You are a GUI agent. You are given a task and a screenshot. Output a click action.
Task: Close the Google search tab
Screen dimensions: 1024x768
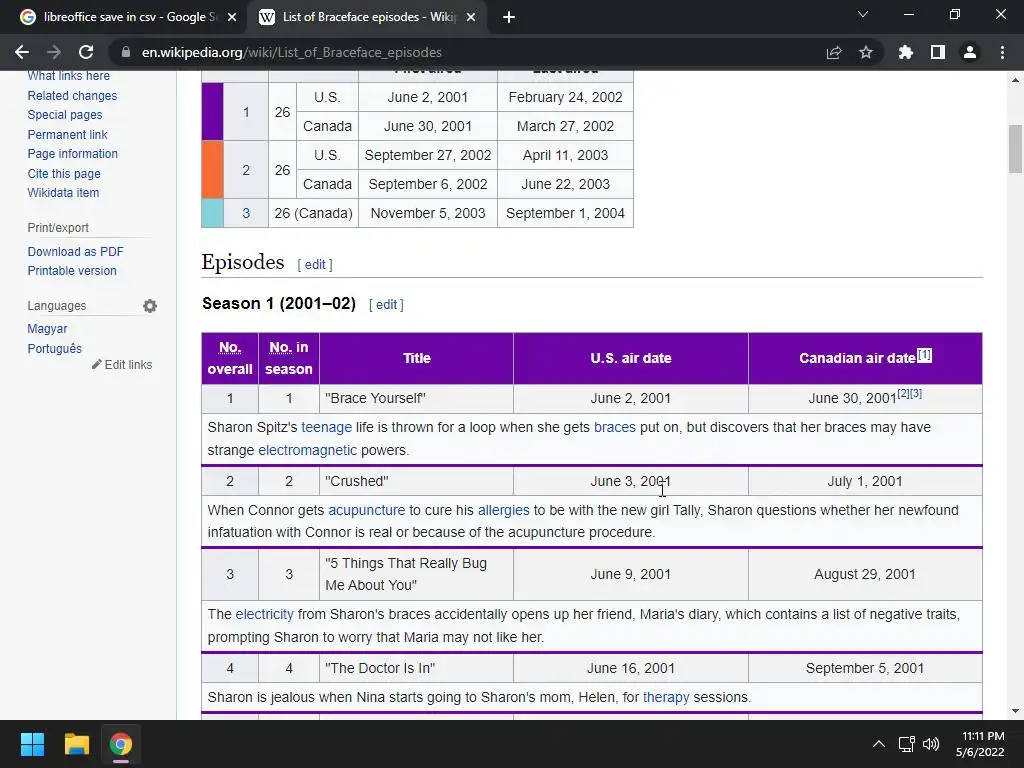coord(232,17)
